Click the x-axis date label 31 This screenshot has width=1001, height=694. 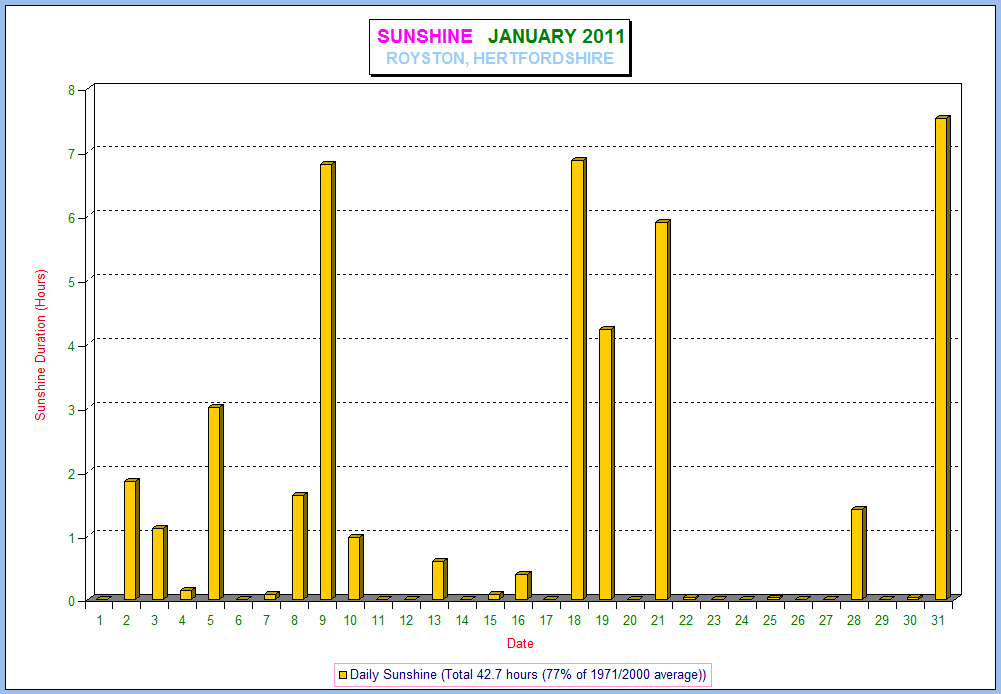(937, 620)
